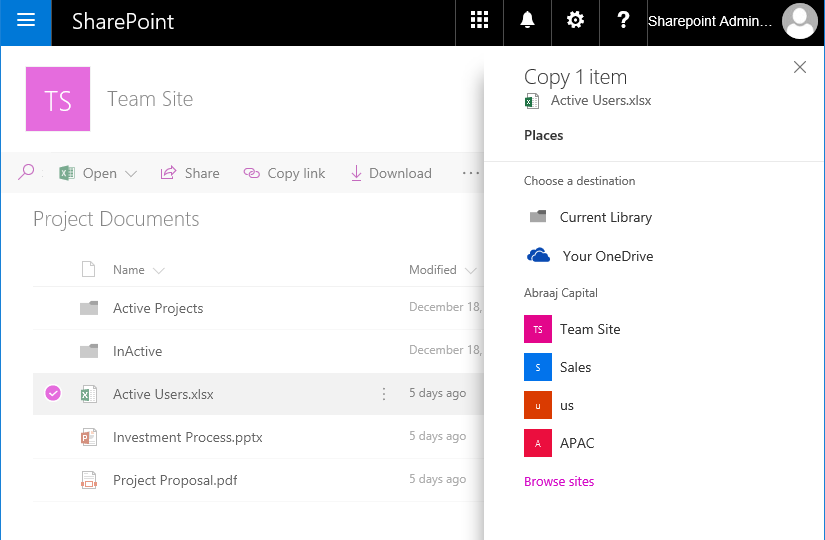The width and height of the screenshot is (825, 540).
Task: Expand the Name column sort dropdown
Action: [158, 271]
